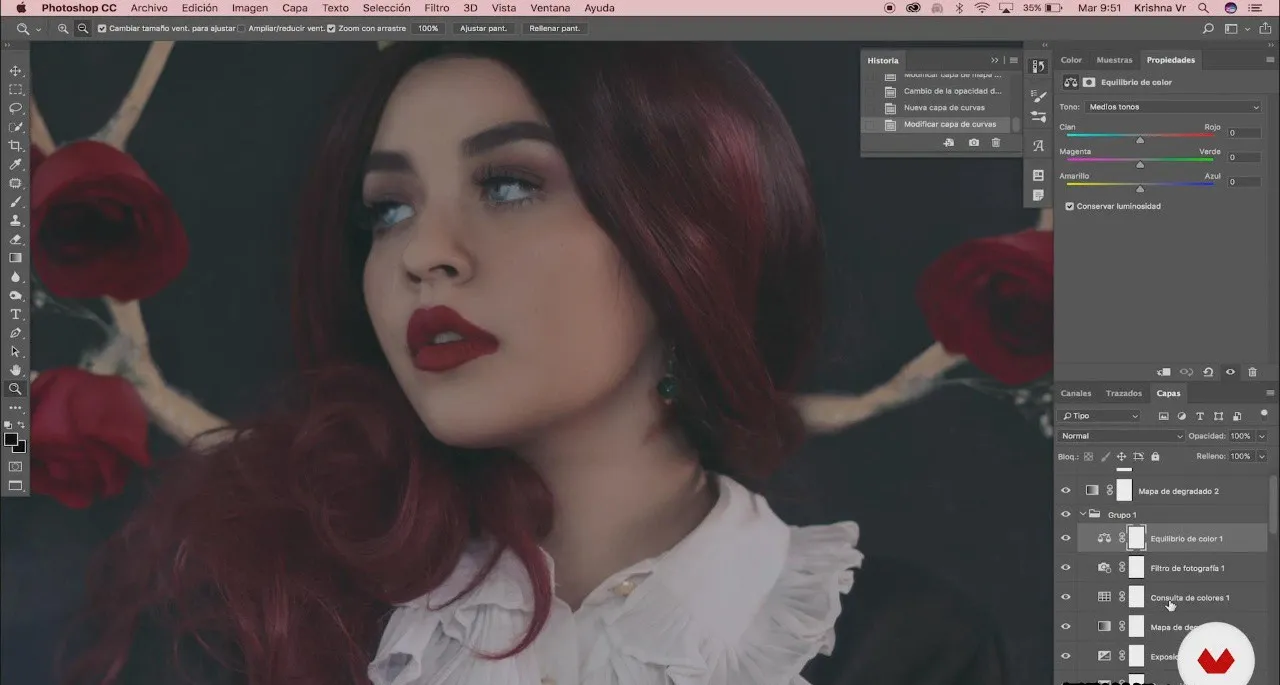This screenshot has height=685, width=1280.
Task: Pick the Eyedropper tool
Action: 15,164
